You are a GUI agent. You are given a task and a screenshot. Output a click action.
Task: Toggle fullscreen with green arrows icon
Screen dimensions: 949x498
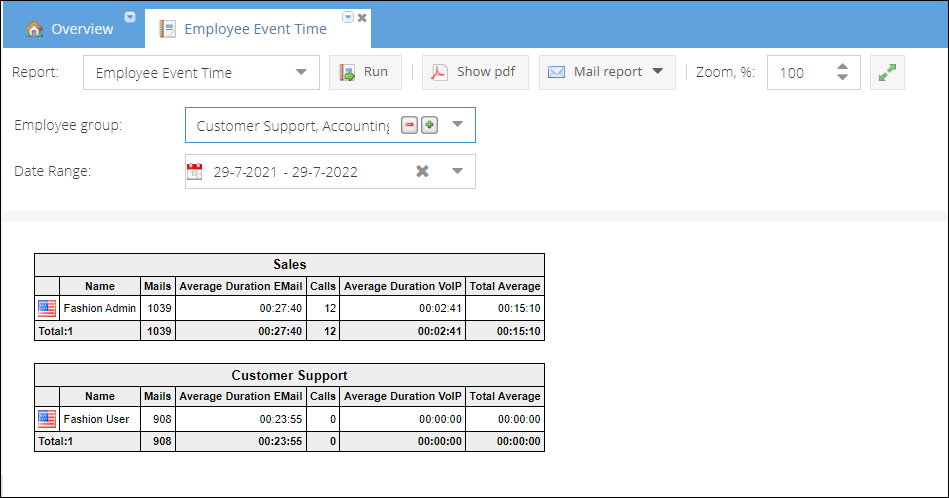point(887,73)
